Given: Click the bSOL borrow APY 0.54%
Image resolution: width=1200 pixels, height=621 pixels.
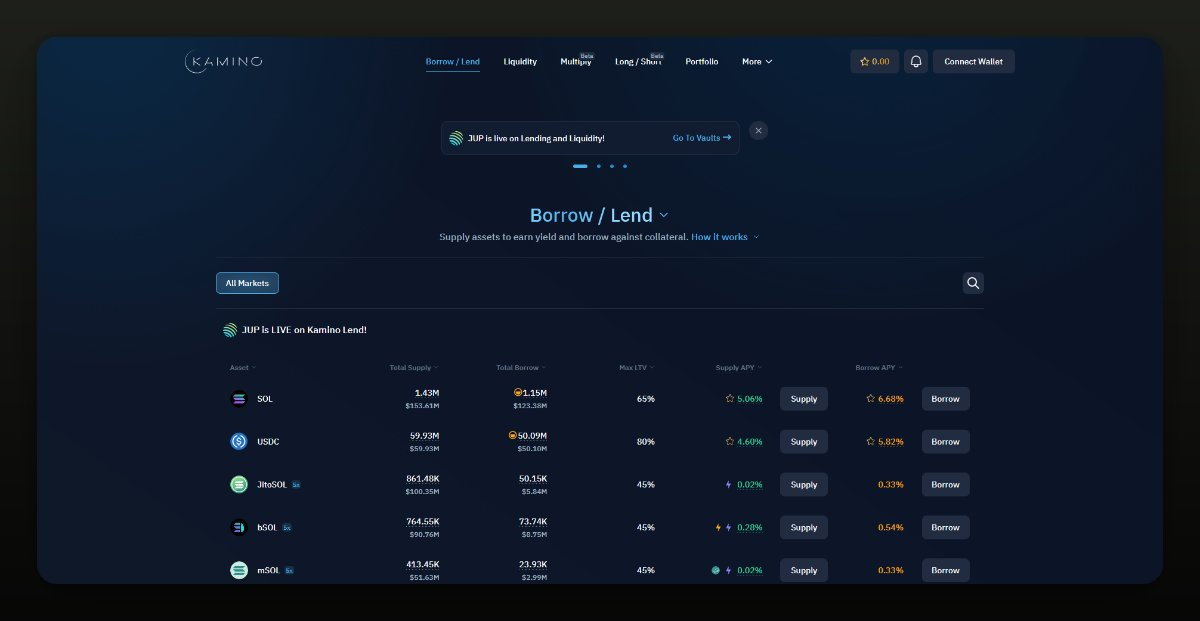Looking at the screenshot, I should [x=891, y=527].
